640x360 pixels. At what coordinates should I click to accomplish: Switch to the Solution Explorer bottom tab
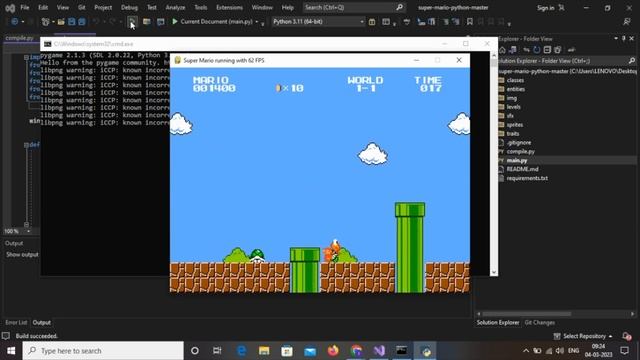pyautogui.click(x=498, y=322)
